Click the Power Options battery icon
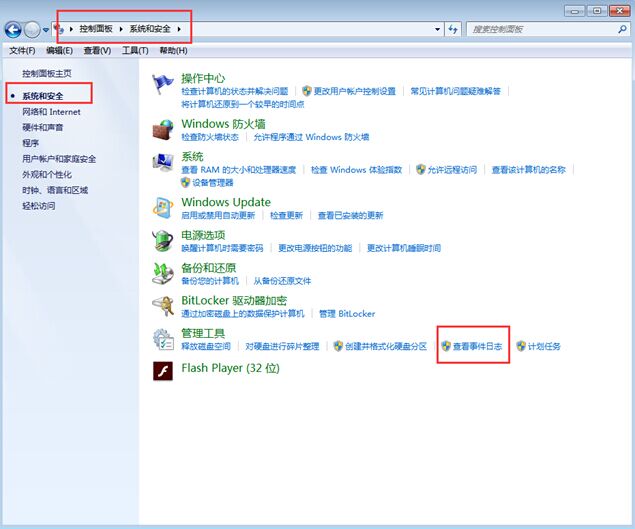 (x=163, y=241)
